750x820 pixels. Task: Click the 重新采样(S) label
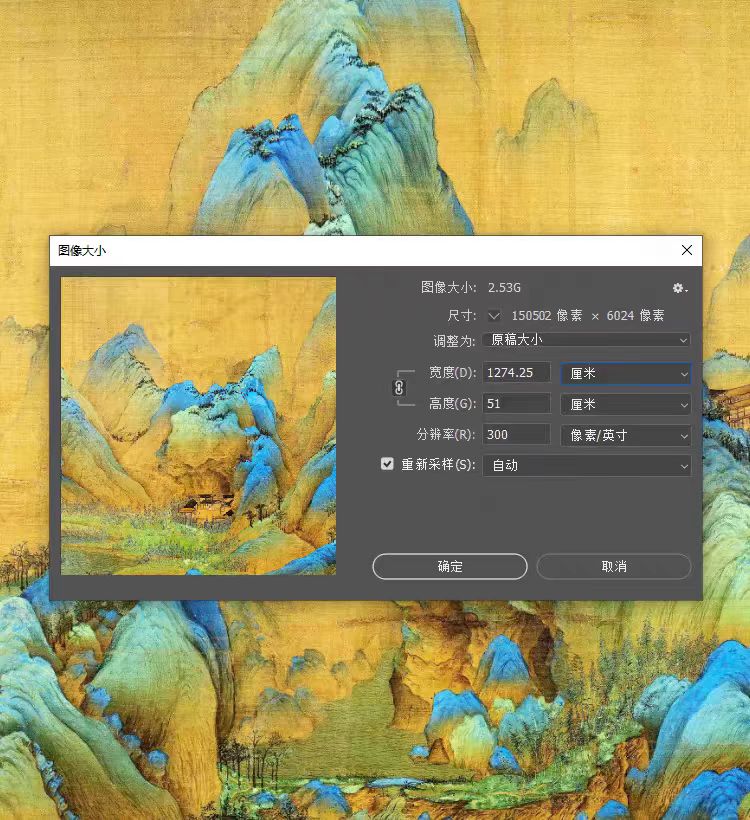pos(438,464)
